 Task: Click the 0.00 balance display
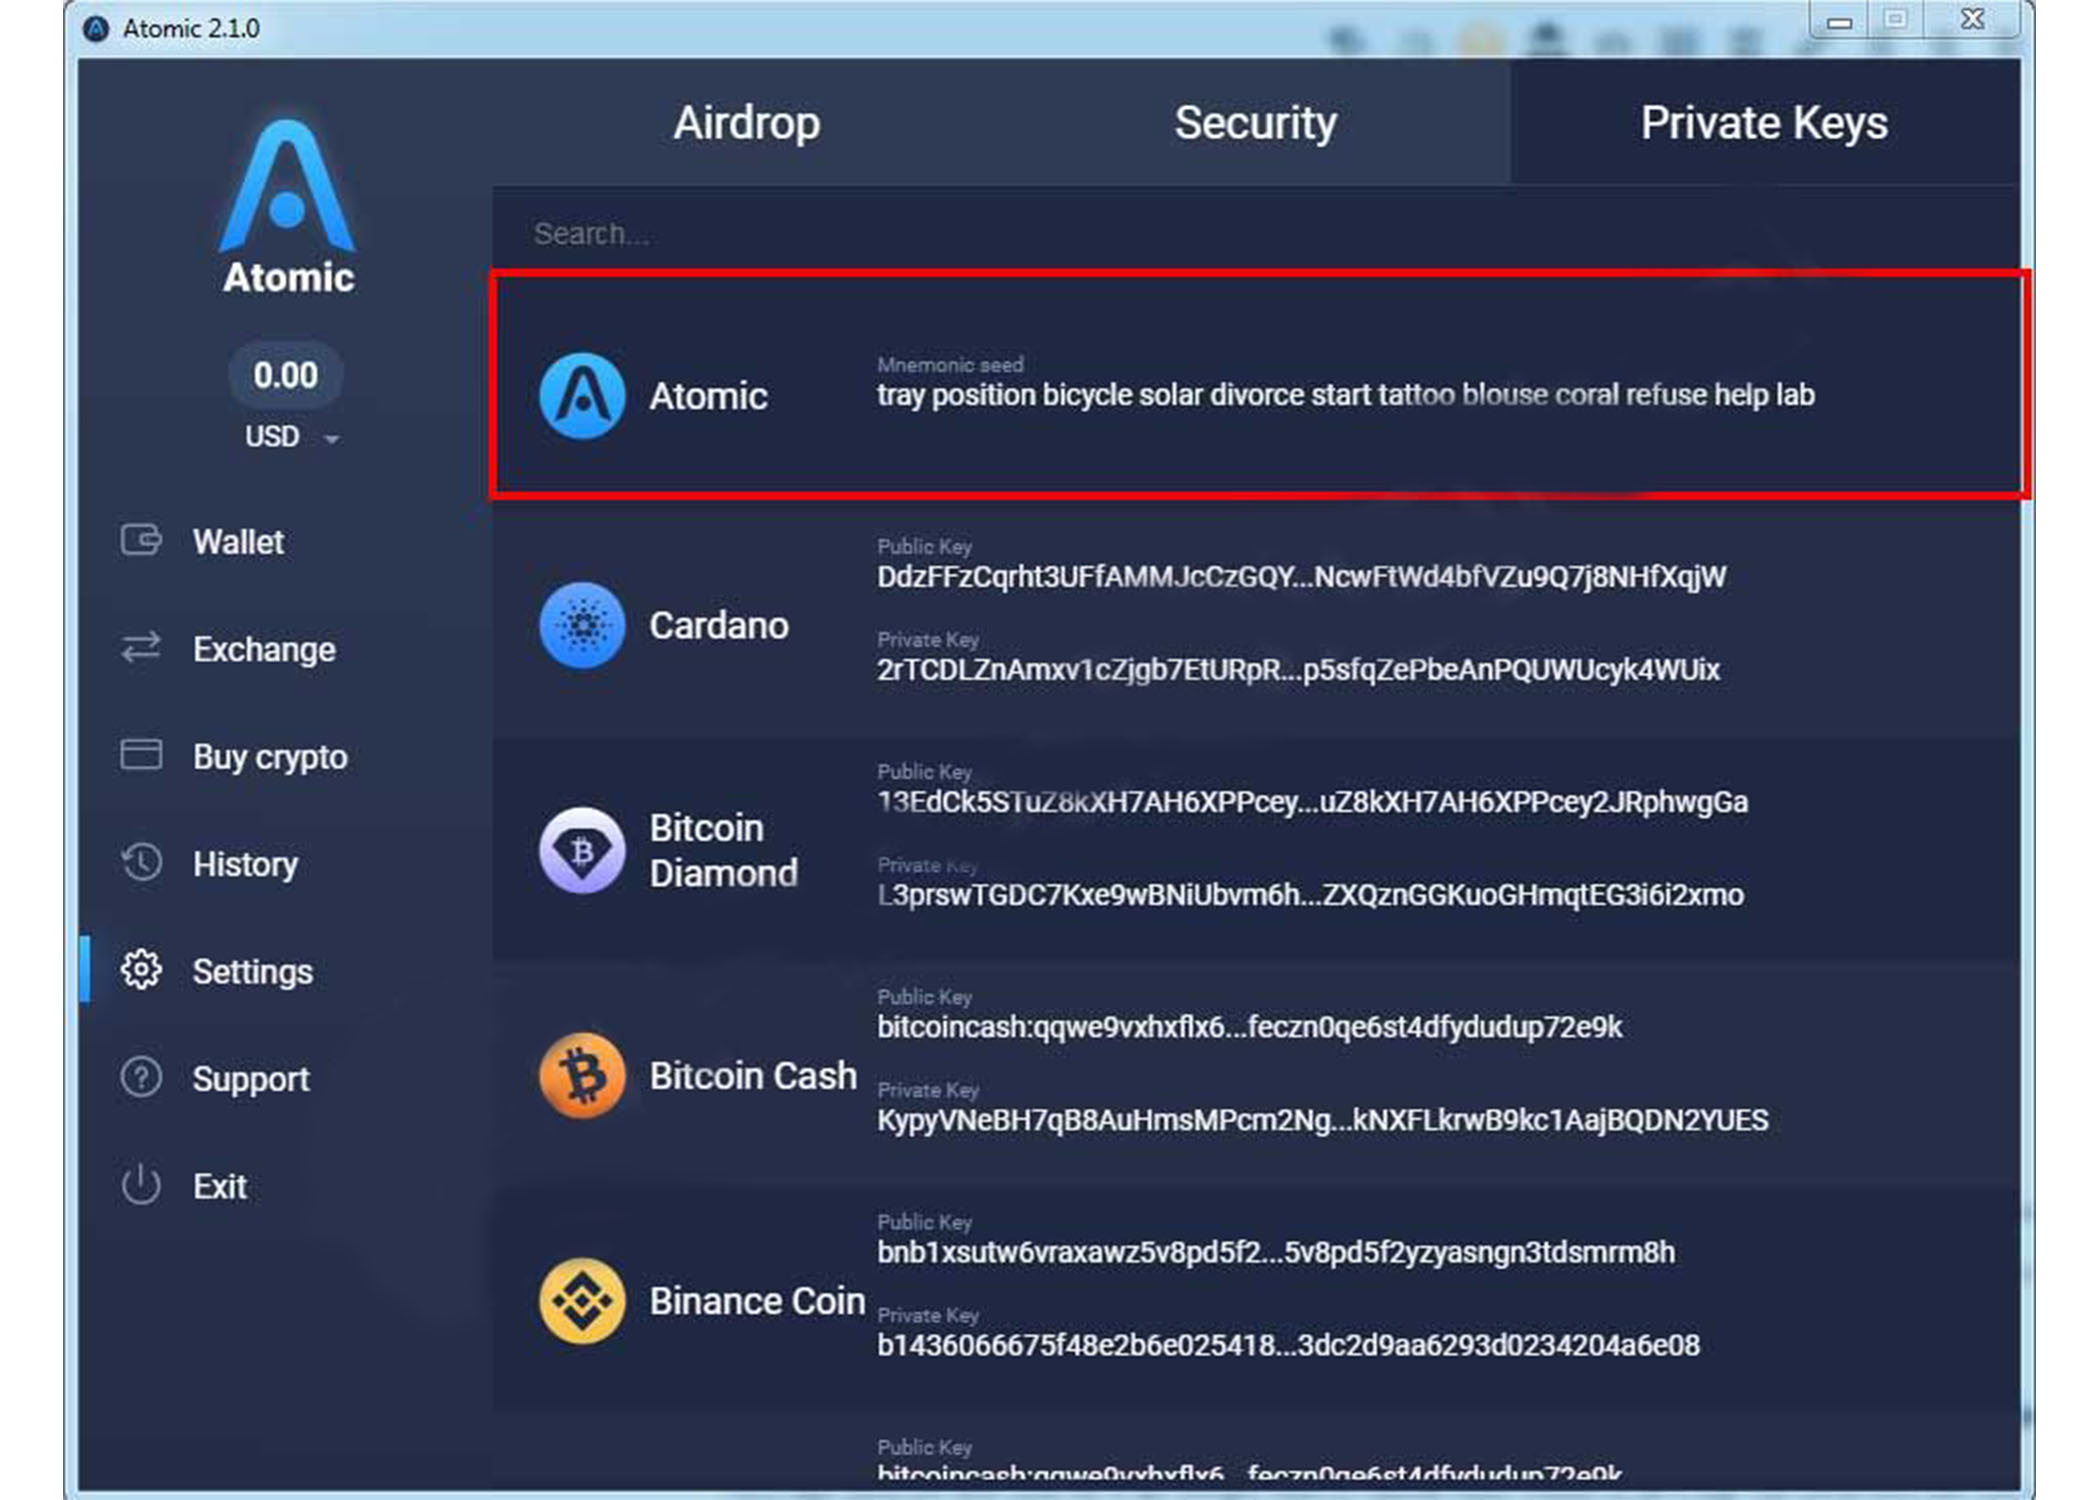tap(285, 375)
